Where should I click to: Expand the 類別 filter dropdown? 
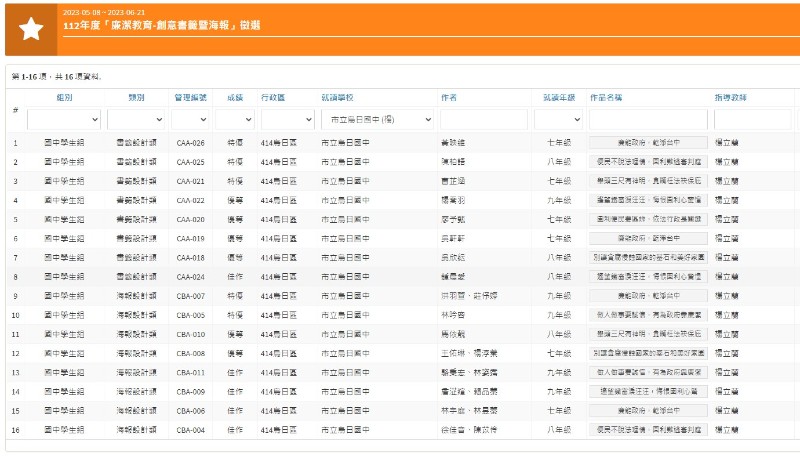coord(136,119)
